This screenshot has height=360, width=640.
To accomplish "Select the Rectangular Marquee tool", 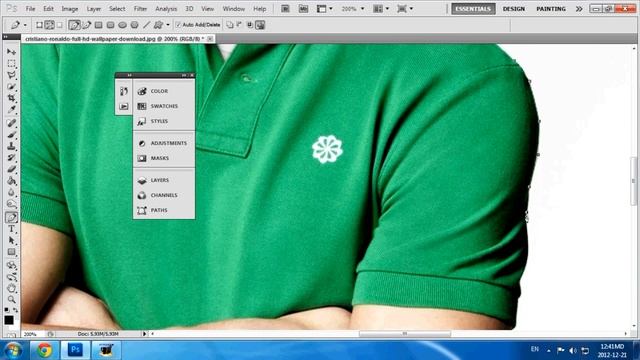I will [x=11, y=64].
